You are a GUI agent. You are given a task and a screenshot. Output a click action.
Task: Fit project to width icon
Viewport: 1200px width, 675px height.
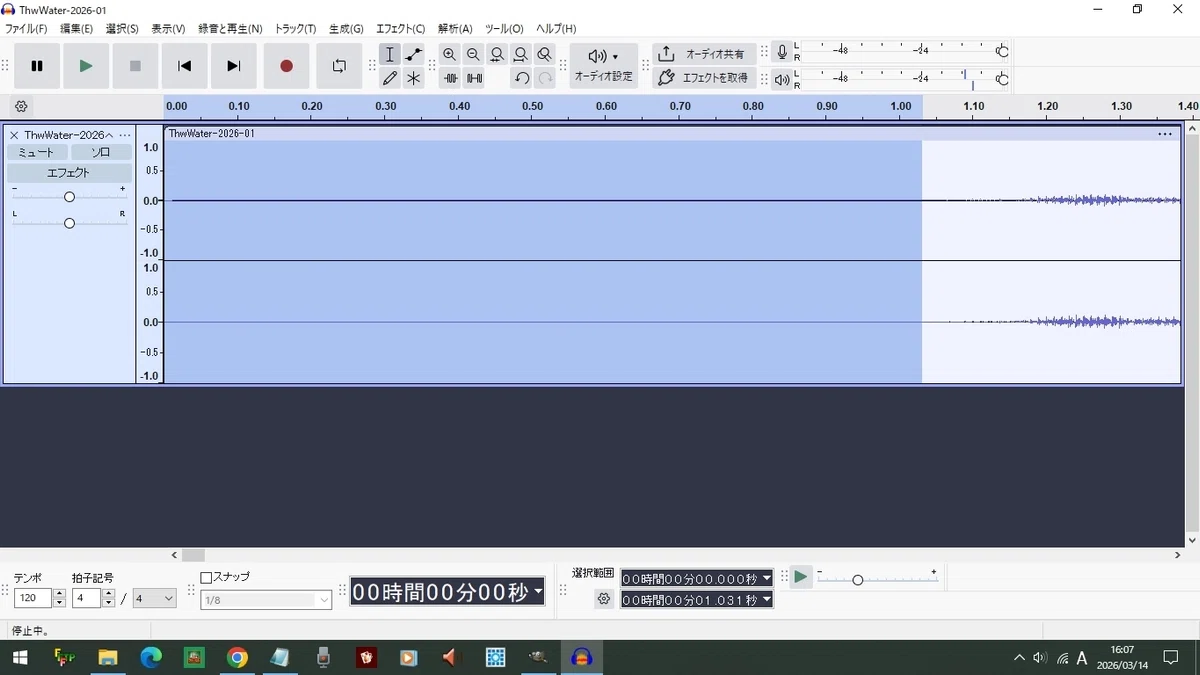click(x=521, y=54)
